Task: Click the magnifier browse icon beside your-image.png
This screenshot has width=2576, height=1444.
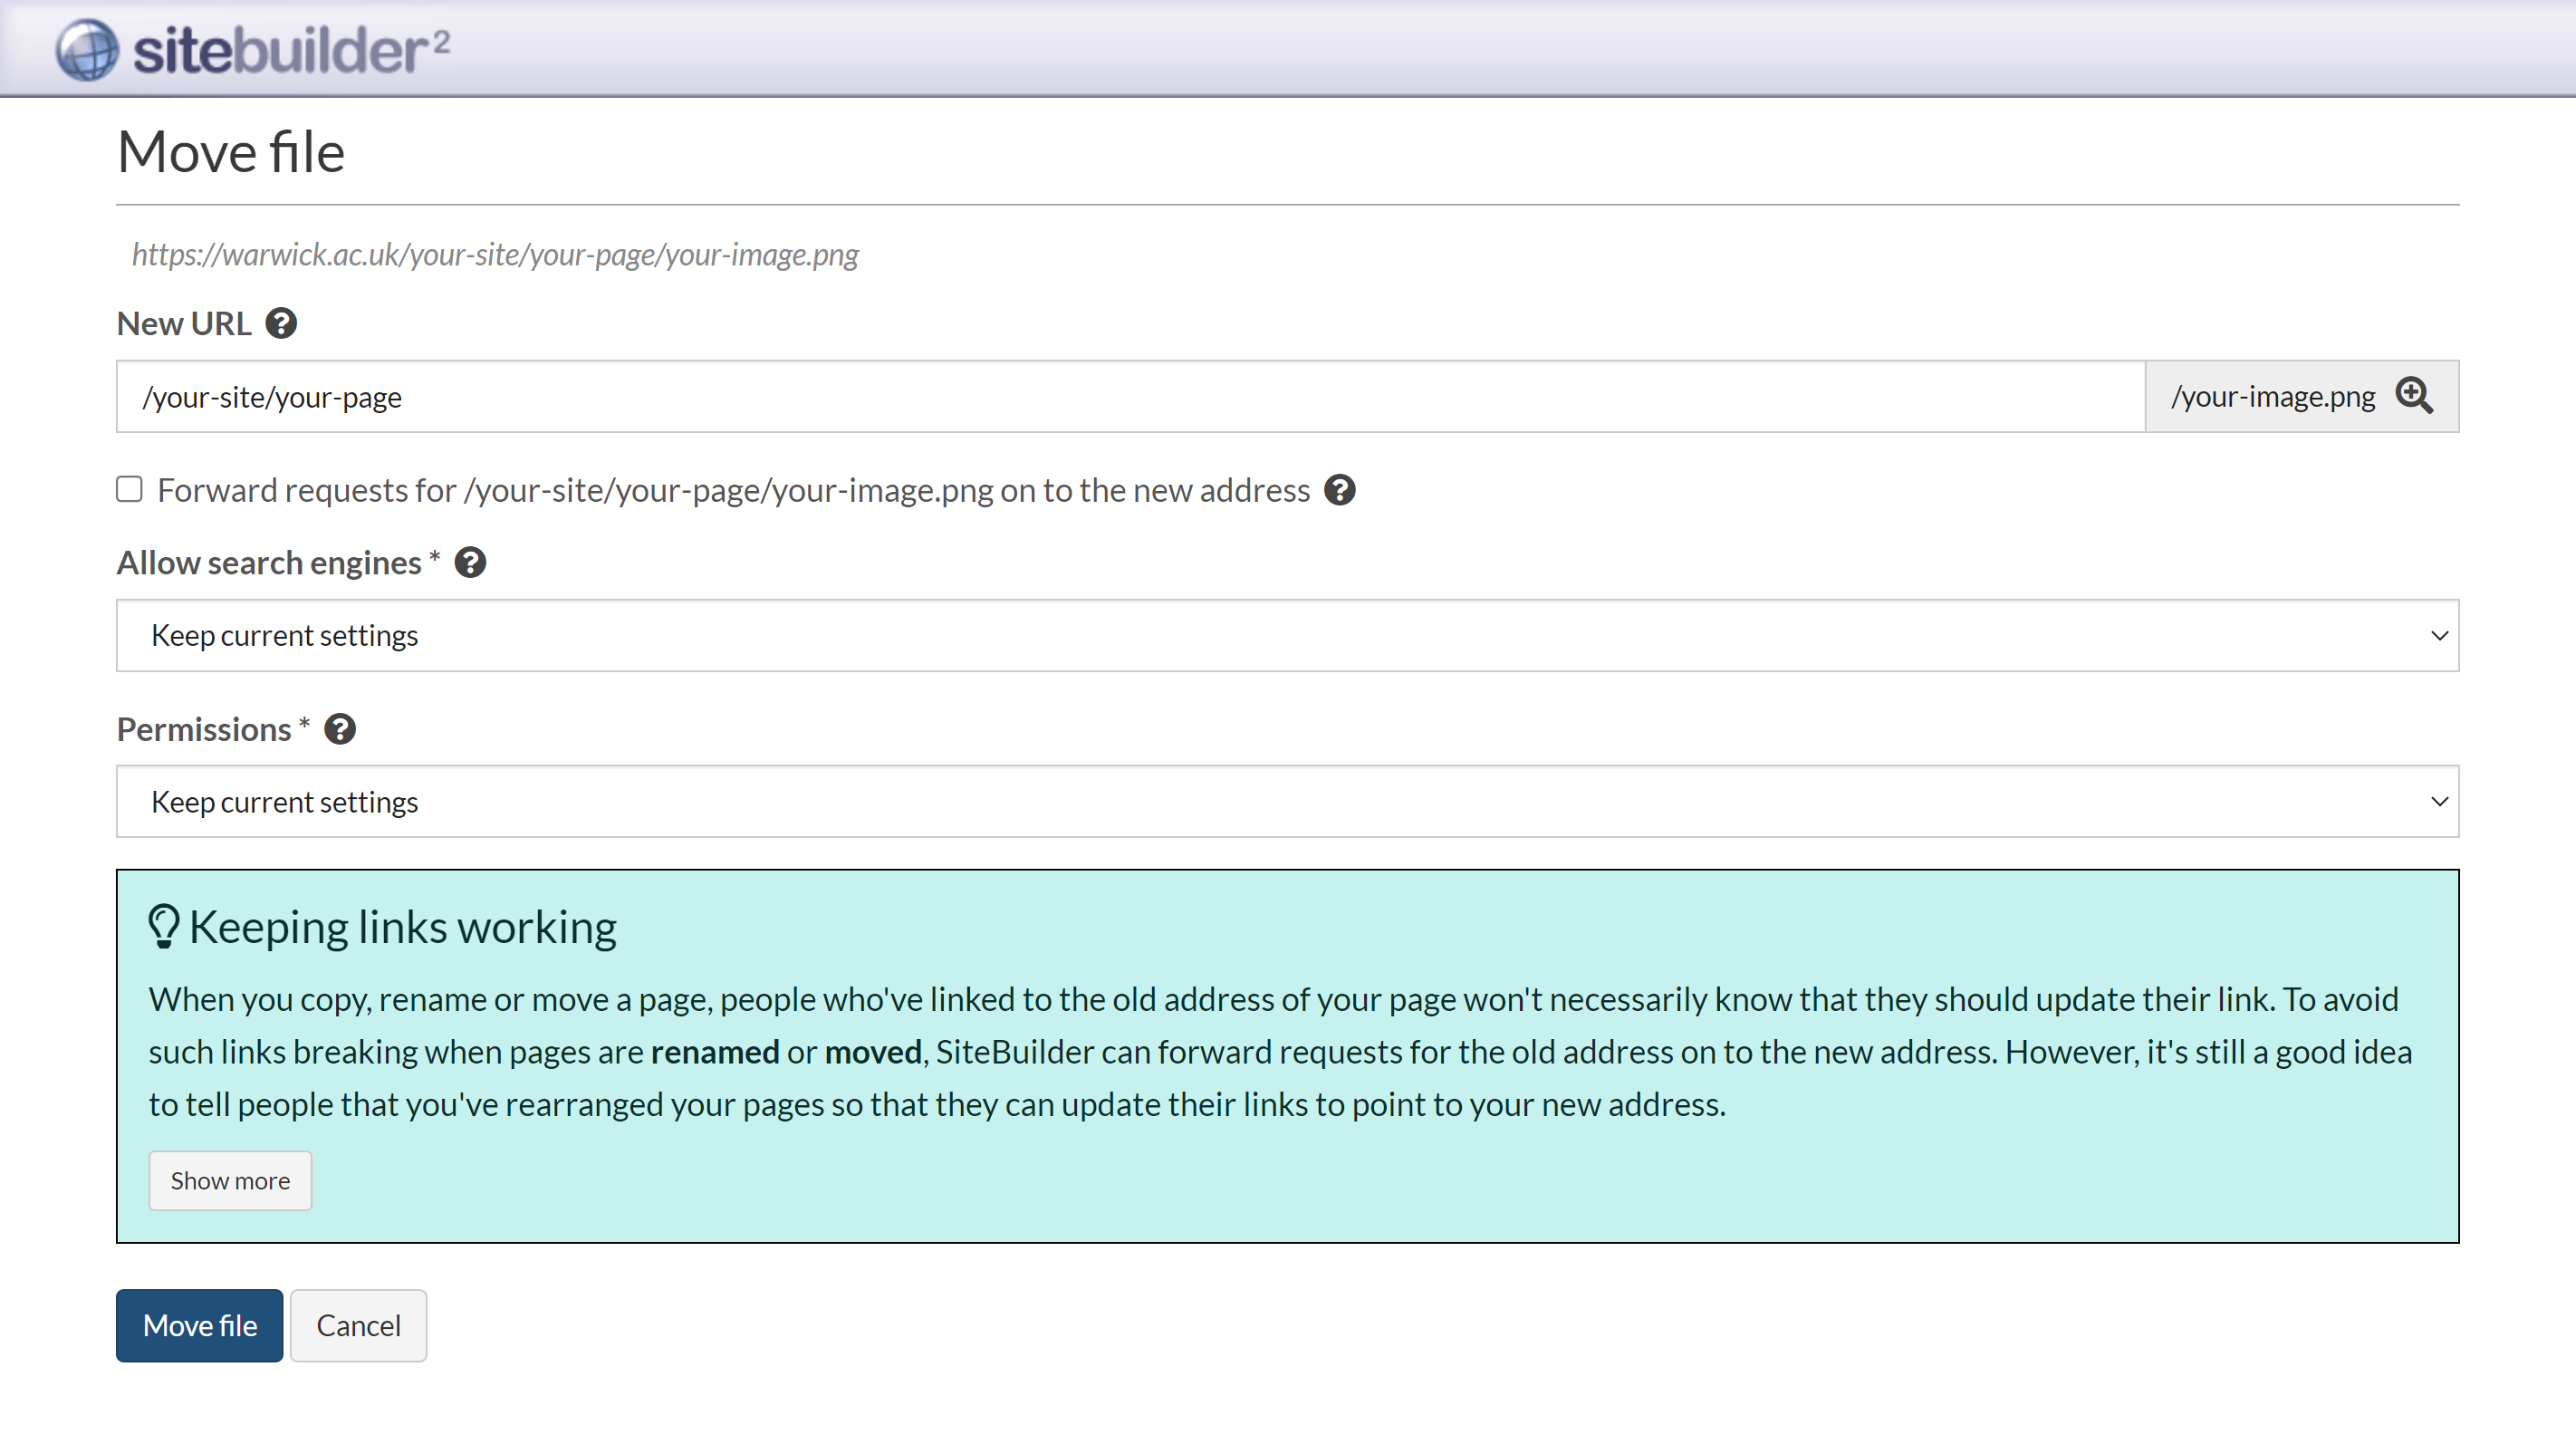Action: pos(2414,396)
